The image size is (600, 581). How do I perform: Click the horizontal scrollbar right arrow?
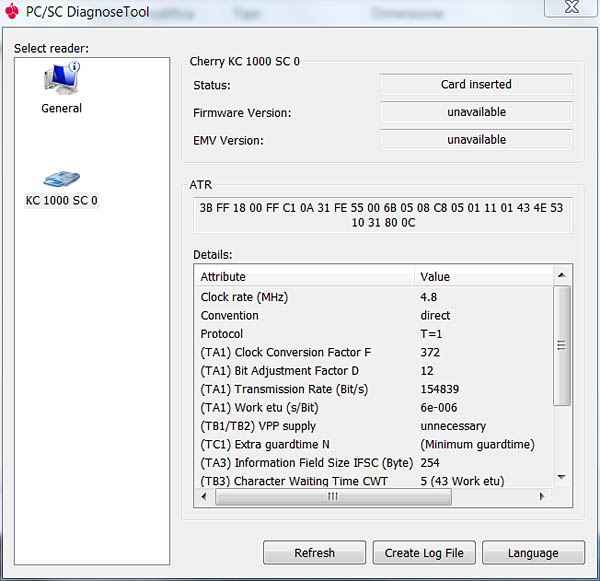pyautogui.click(x=543, y=497)
